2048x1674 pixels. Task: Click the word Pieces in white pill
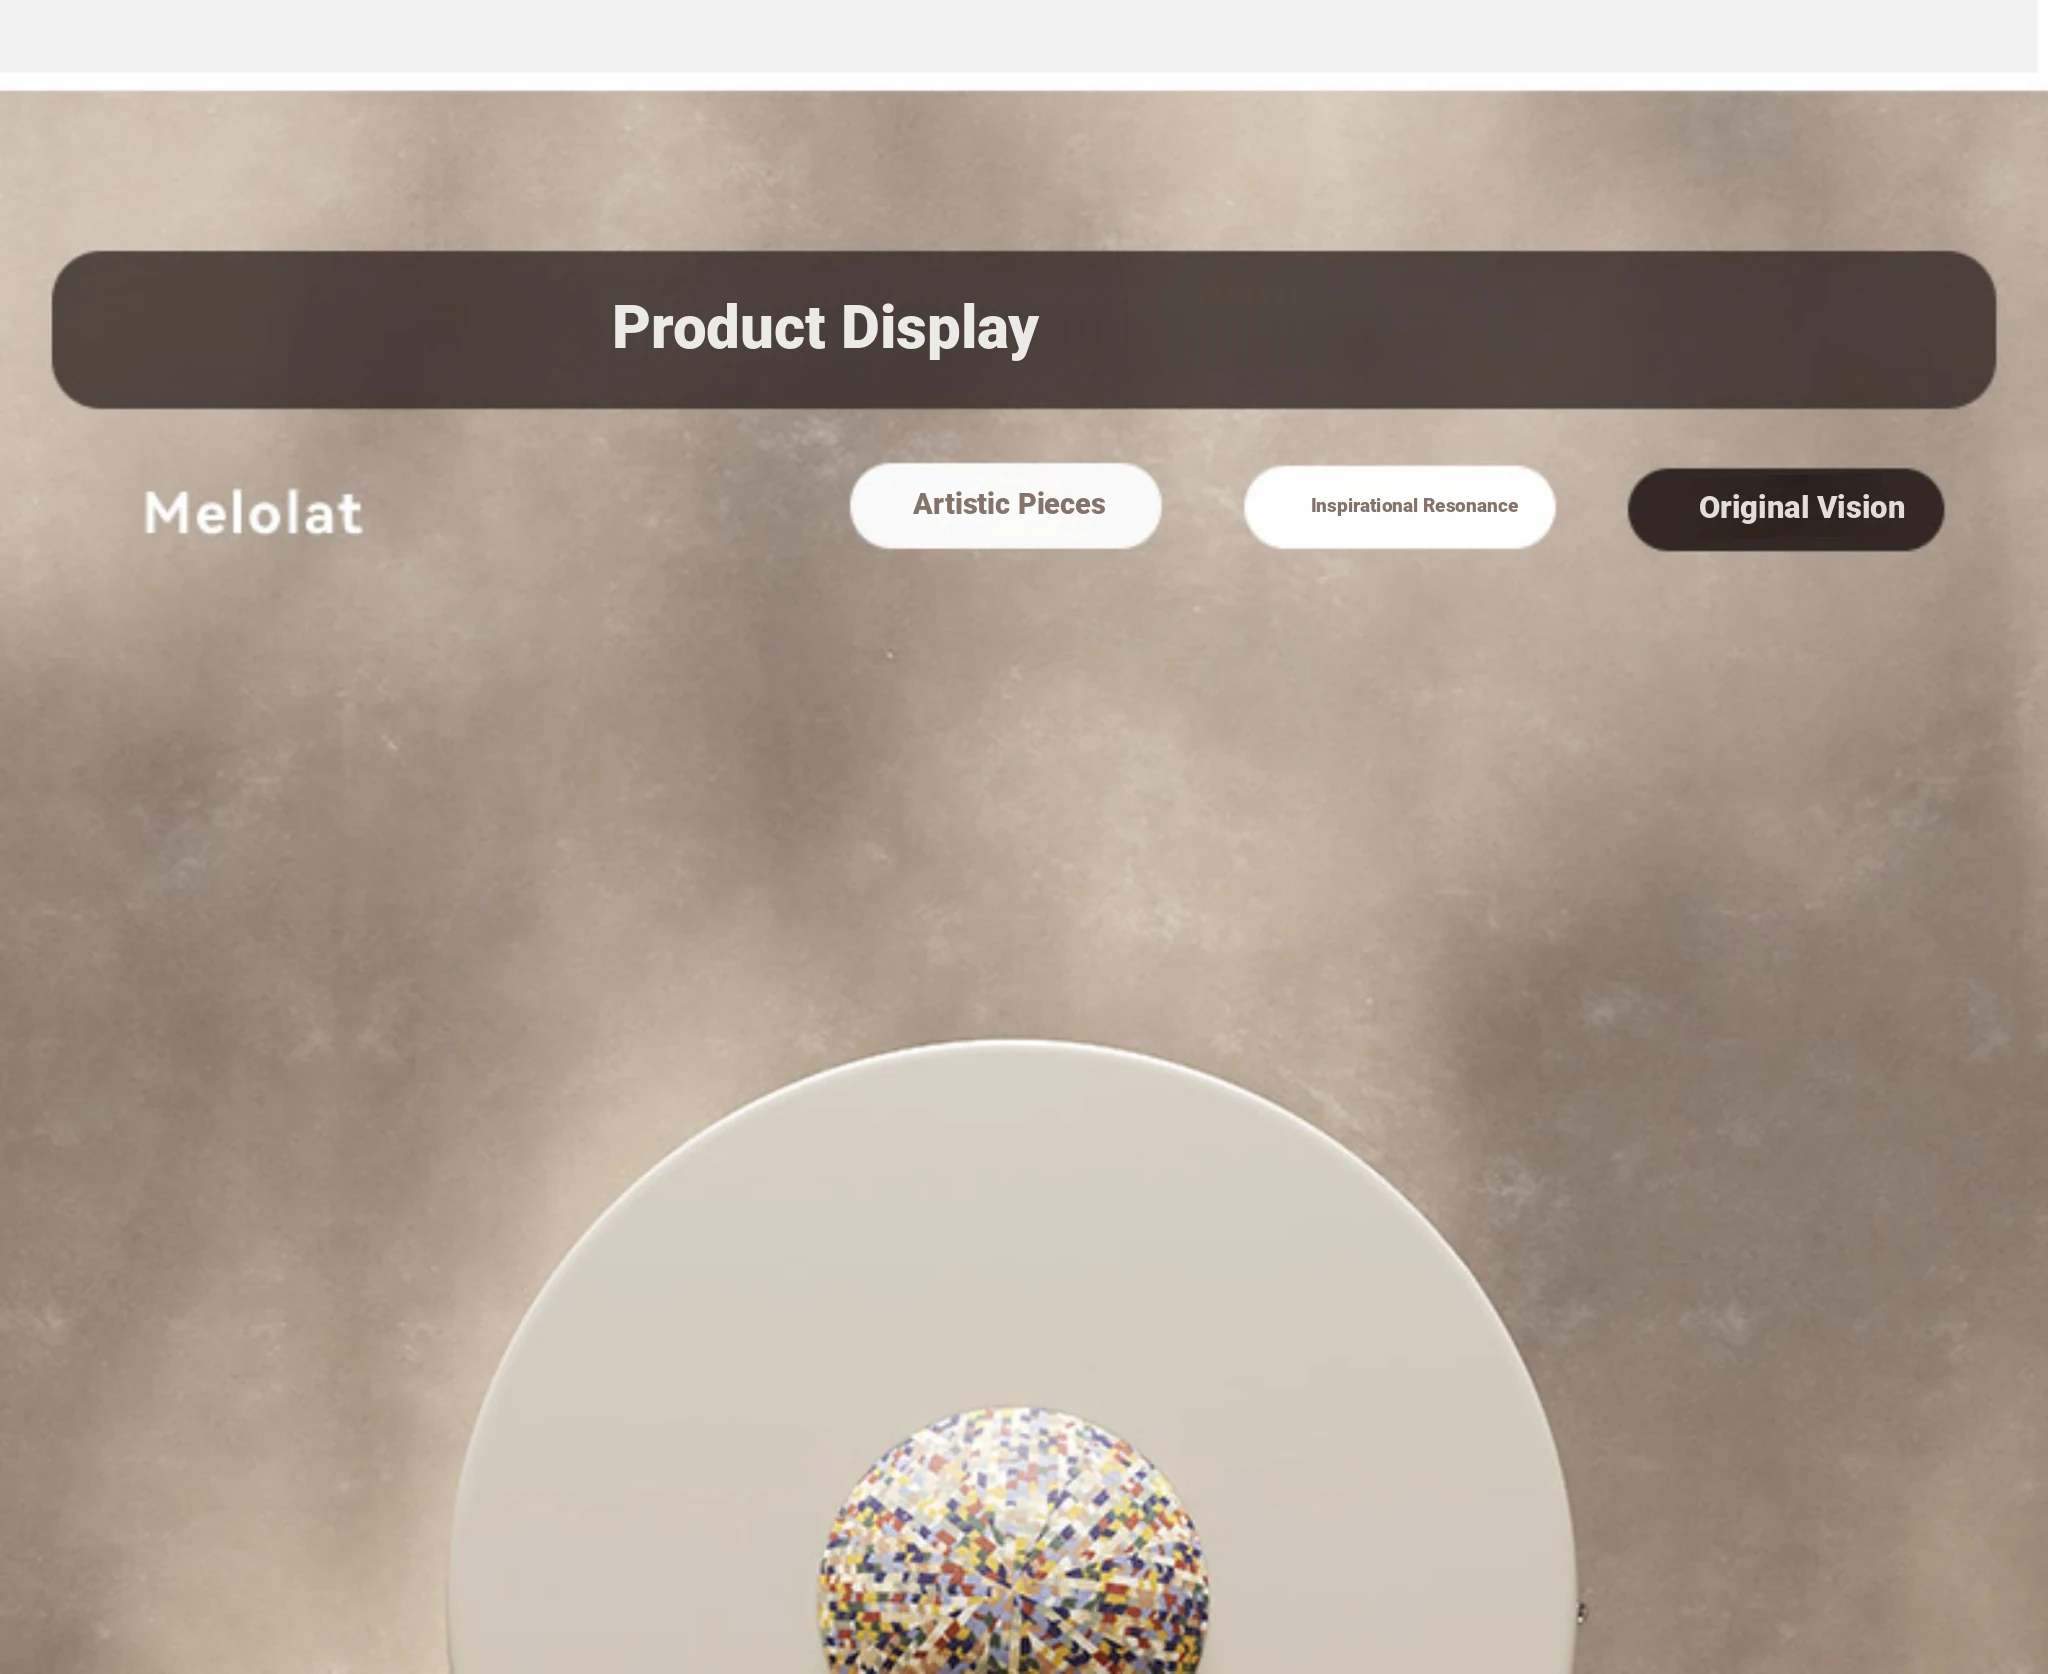pyautogui.click(x=1060, y=504)
